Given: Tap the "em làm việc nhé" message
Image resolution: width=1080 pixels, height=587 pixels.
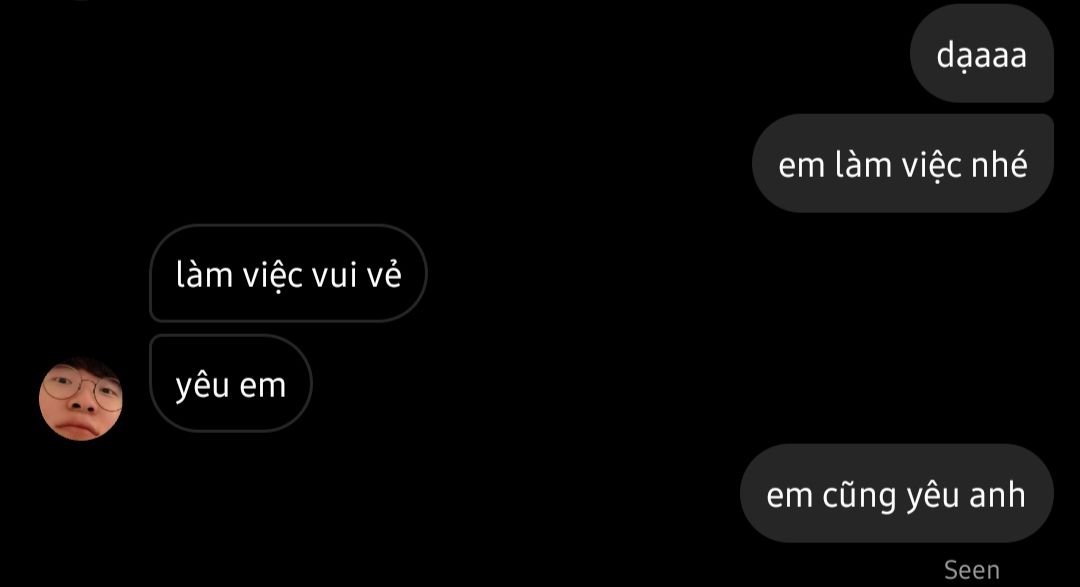Looking at the screenshot, I should [902, 163].
